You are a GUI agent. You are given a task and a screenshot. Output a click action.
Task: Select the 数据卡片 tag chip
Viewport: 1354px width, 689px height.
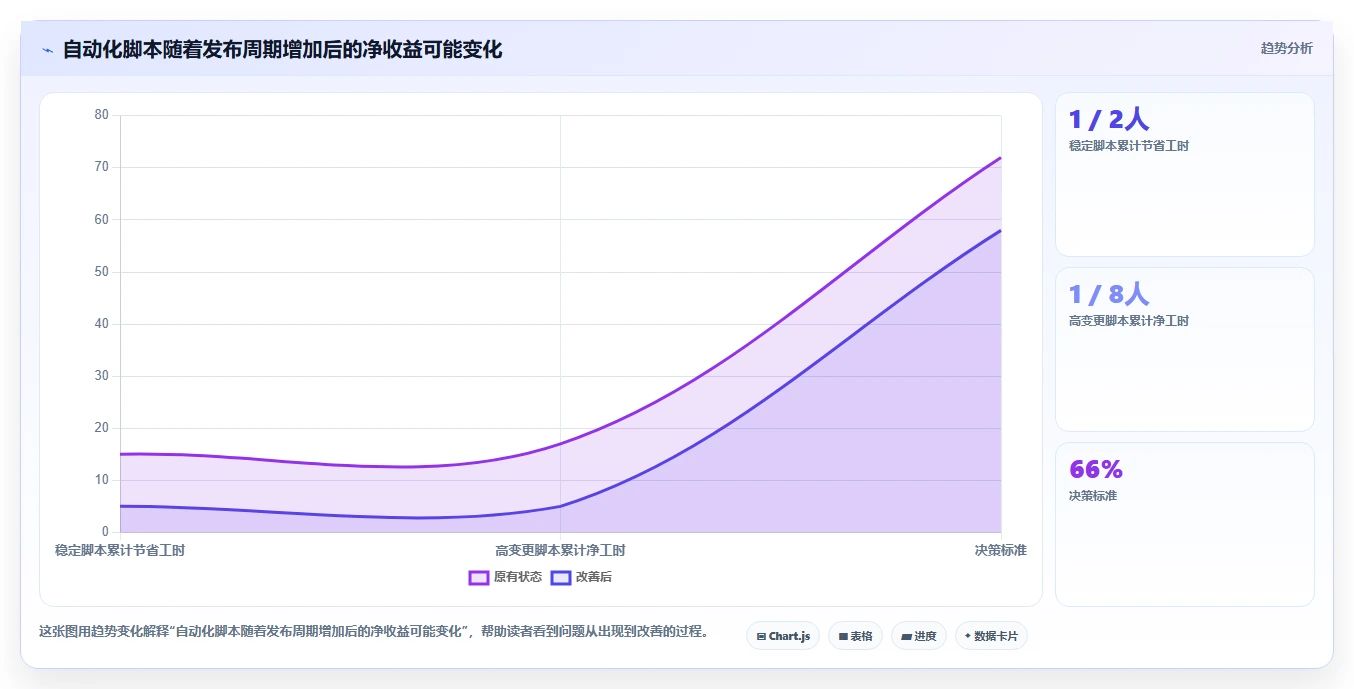coord(991,636)
